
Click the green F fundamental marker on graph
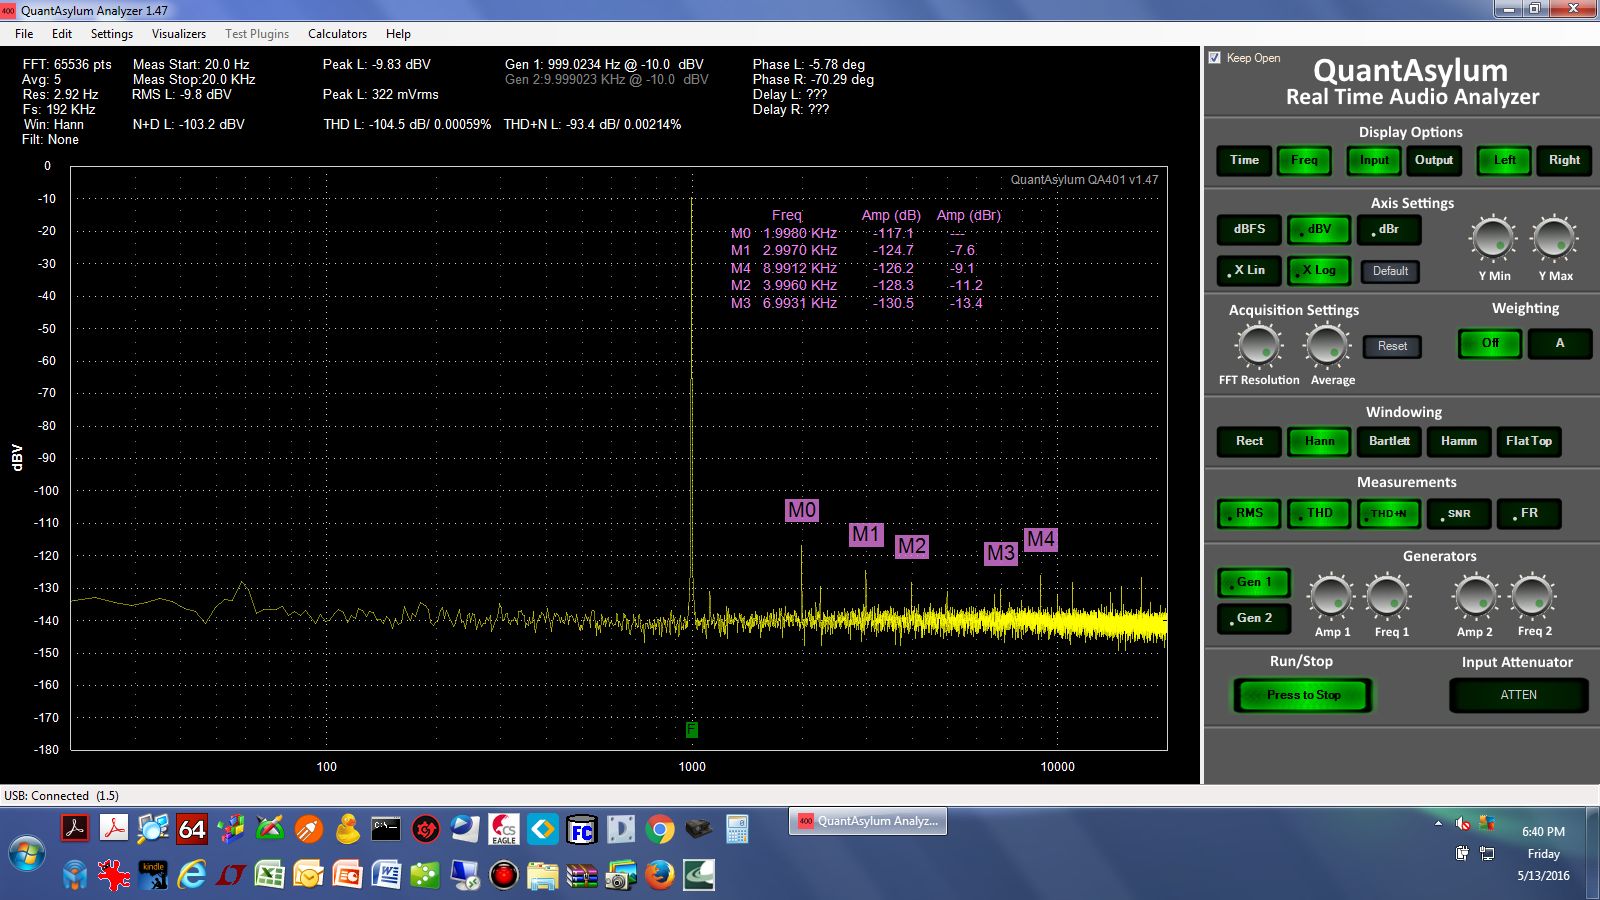click(x=691, y=730)
